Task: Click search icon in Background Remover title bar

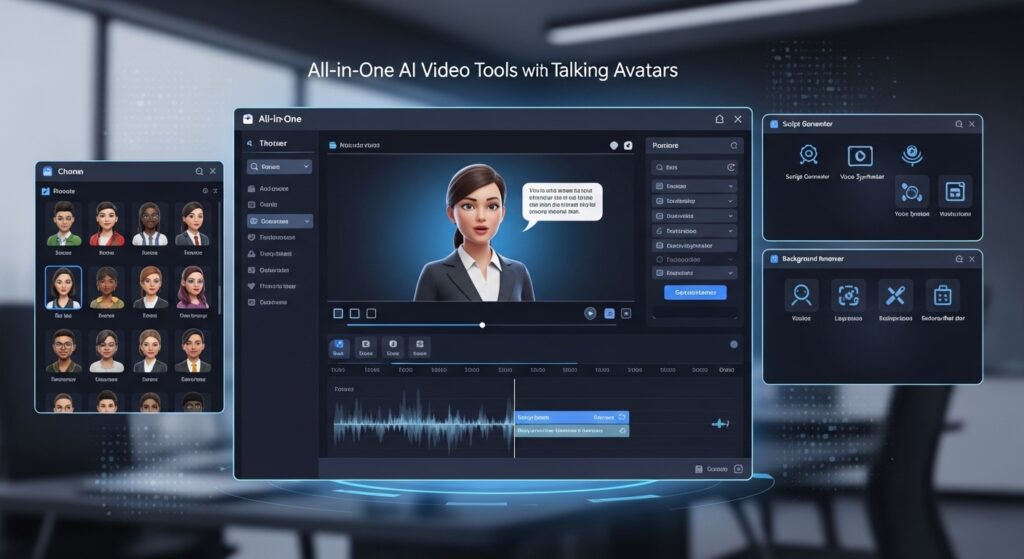Action: (x=959, y=259)
